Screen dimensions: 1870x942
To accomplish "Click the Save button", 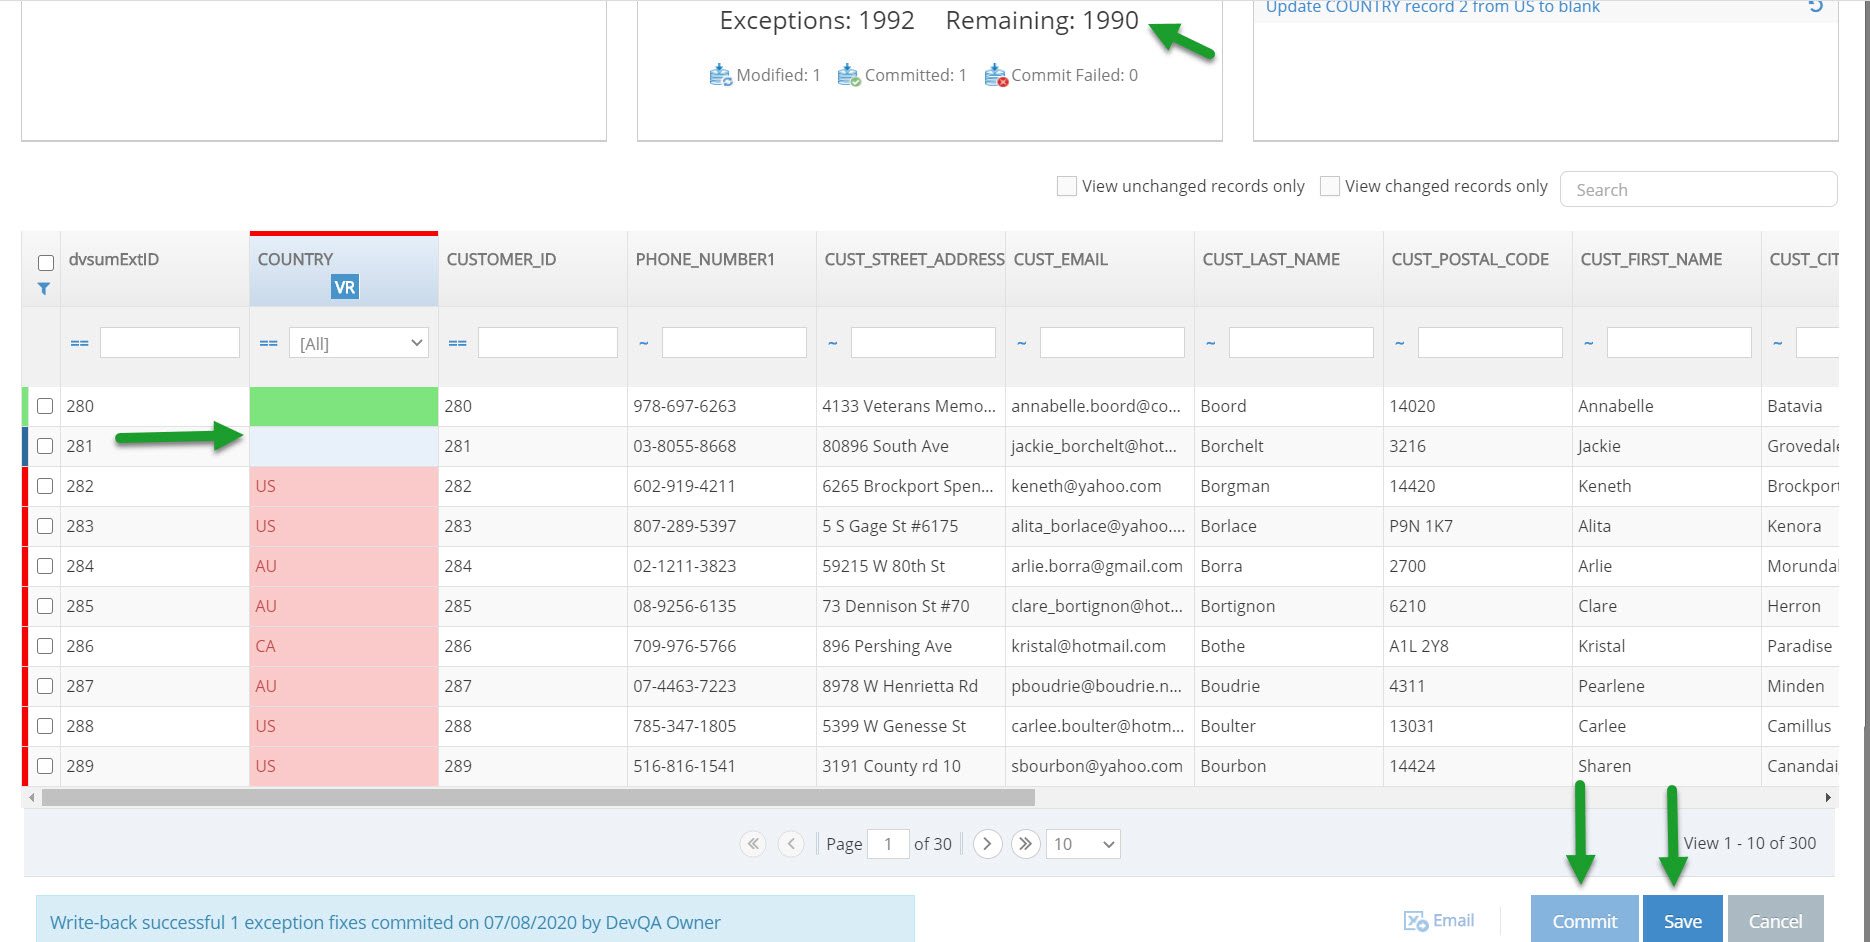I will coord(1683,920).
